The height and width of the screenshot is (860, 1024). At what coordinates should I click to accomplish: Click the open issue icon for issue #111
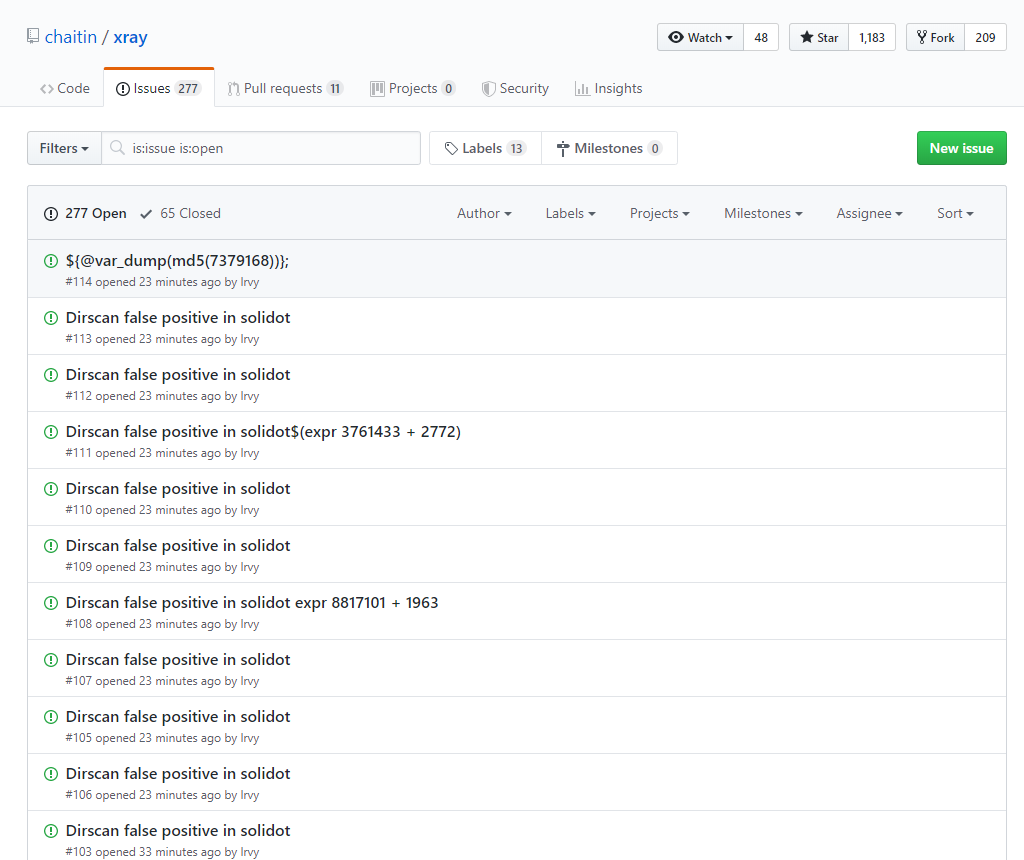[51, 432]
